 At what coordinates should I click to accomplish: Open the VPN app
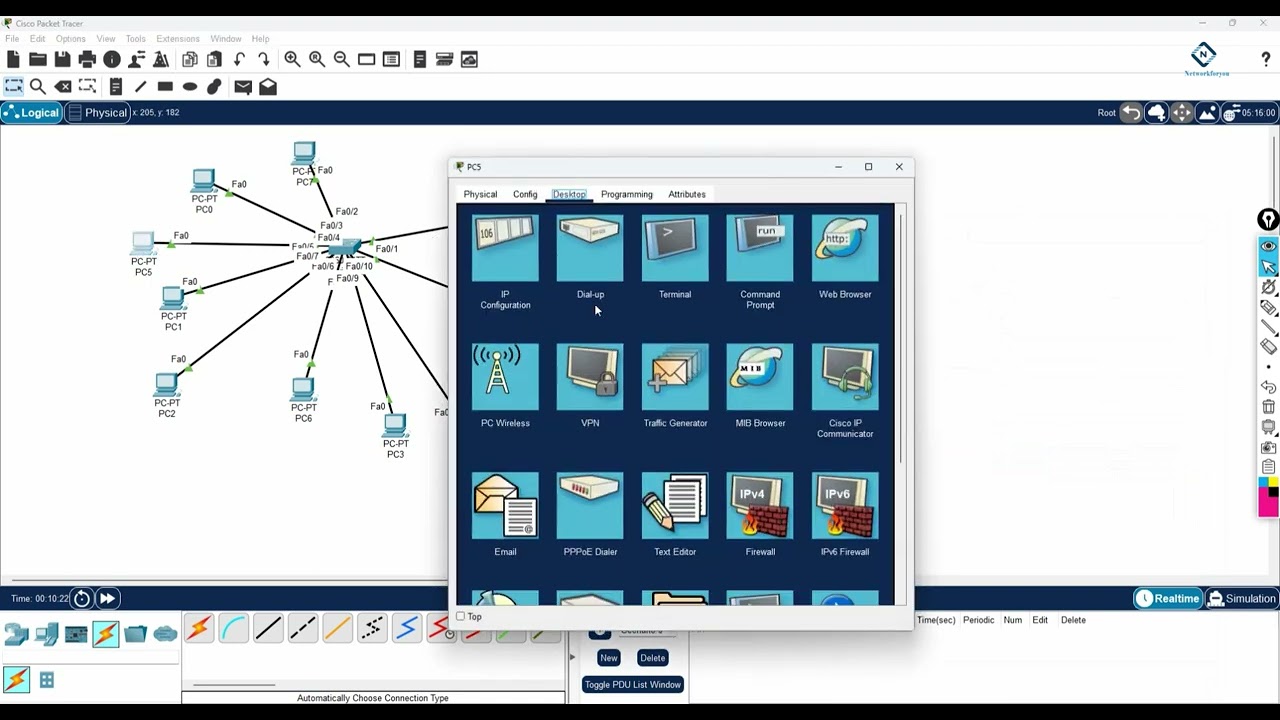pos(590,386)
